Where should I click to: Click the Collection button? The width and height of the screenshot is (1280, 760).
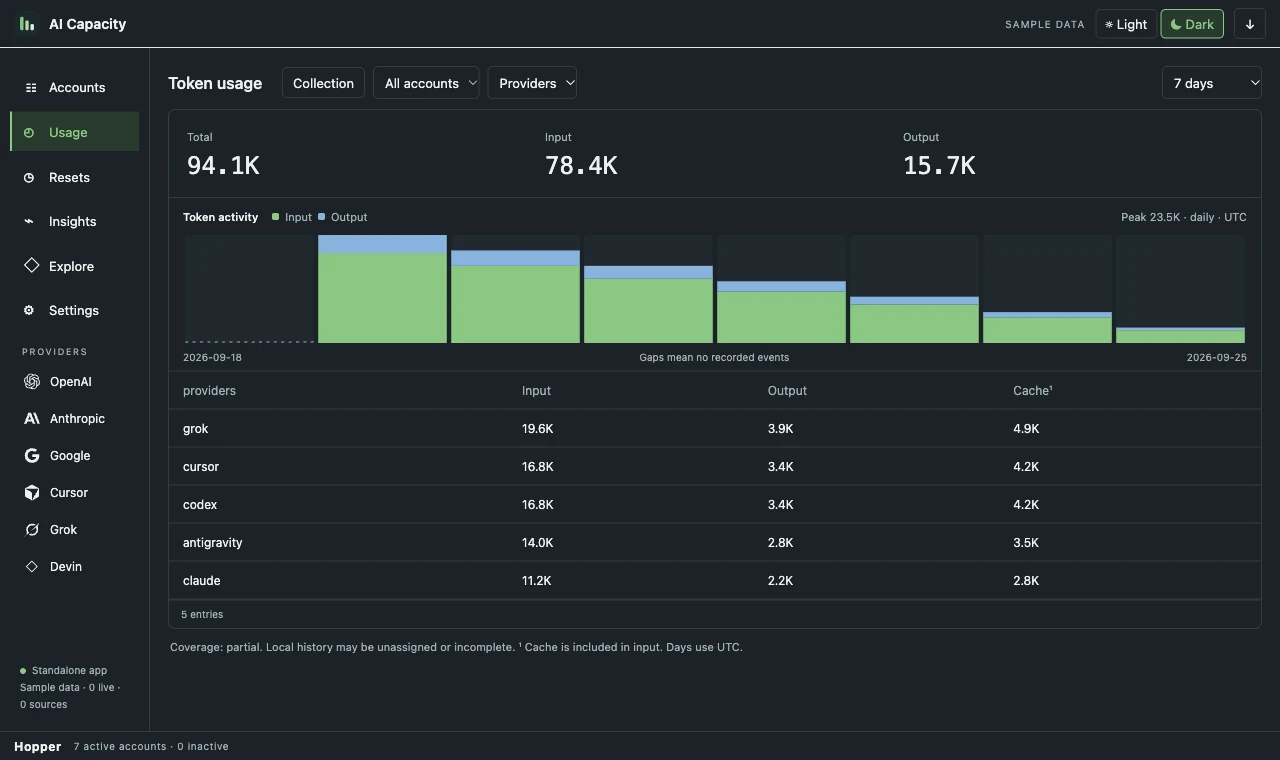tap(323, 83)
